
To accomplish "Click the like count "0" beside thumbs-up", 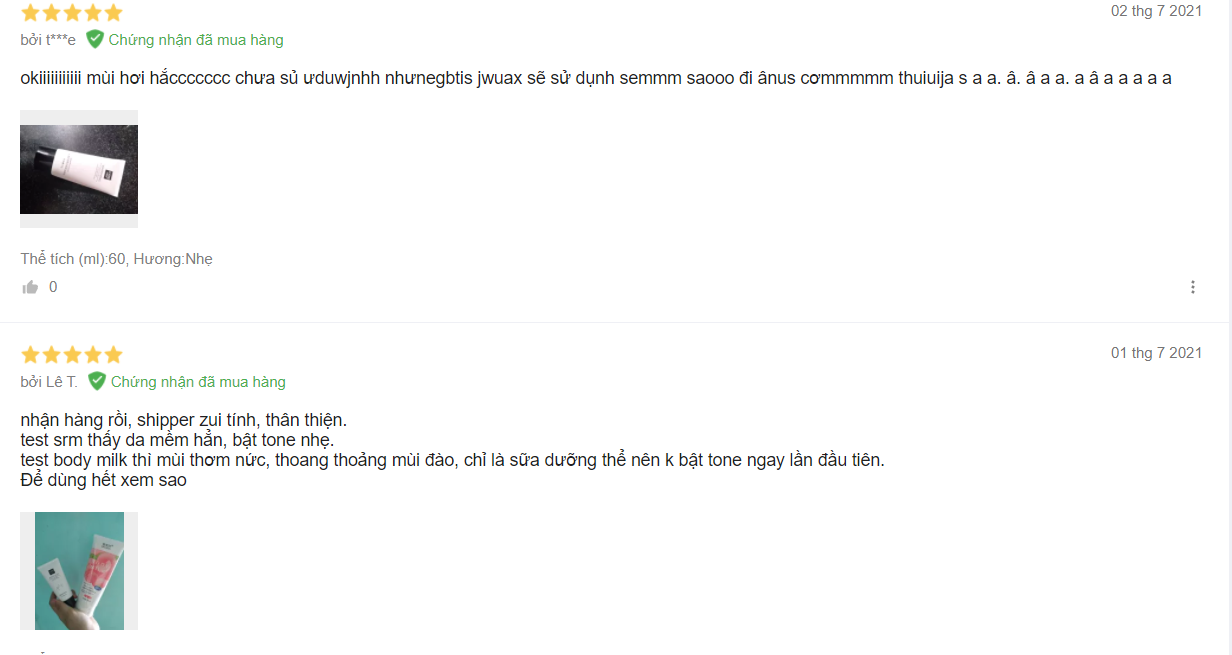I will pyautogui.click(x=53, y=287).
